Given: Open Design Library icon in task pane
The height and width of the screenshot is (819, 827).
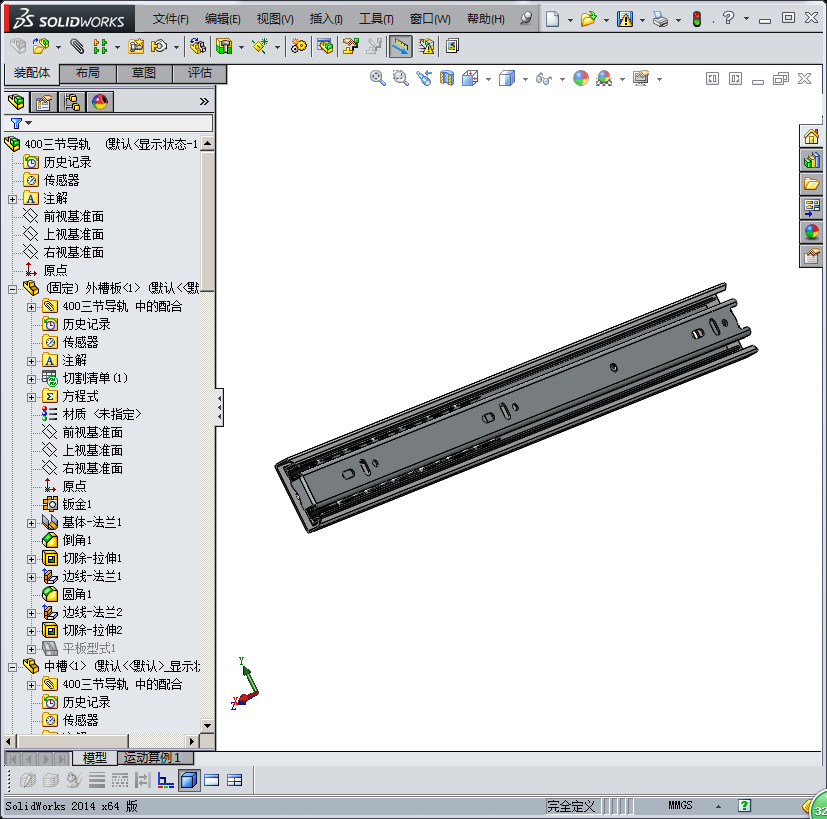Looking at the screenshot, I should tap(811, 160).
